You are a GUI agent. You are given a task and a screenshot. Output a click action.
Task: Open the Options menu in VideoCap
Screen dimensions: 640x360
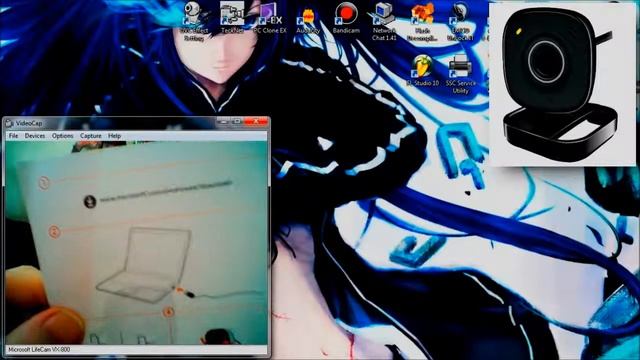pyautogui.click(x=62, y=136)
